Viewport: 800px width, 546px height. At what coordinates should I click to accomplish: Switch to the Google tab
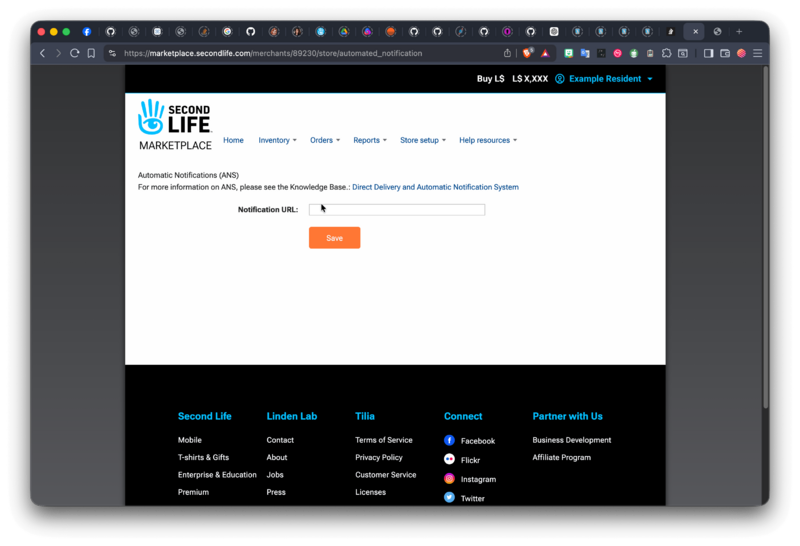pyautogui.click(x=228, y=32)
